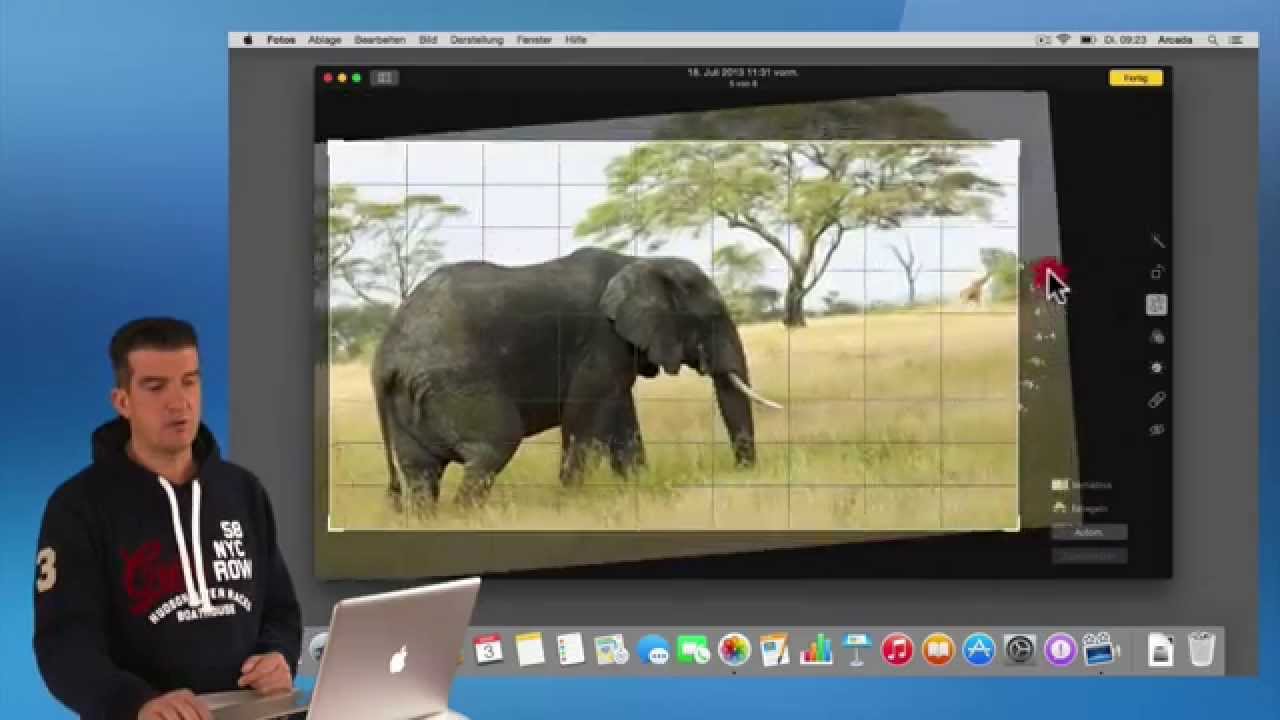Click the Seitenverhältnis aspect ratio option
This screenshot has width=1280, height=720.
1082,485
